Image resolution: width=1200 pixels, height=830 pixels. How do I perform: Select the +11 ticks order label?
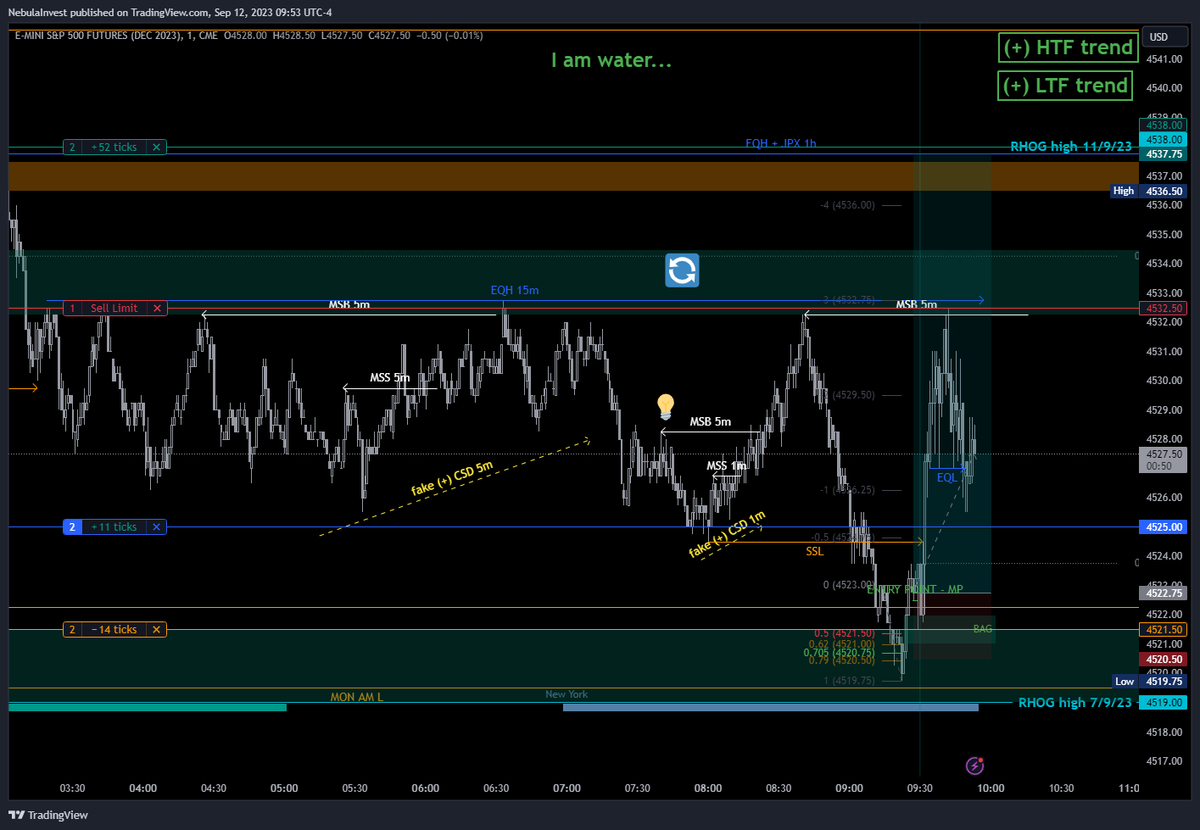pyautogui.click(x=113, y=527)
